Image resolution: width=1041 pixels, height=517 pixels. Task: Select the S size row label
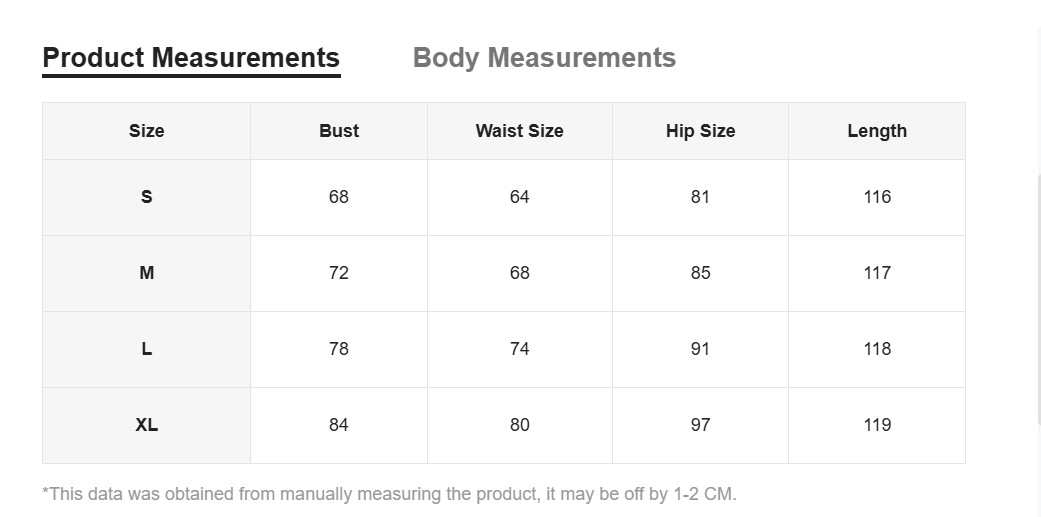[146, 197]
